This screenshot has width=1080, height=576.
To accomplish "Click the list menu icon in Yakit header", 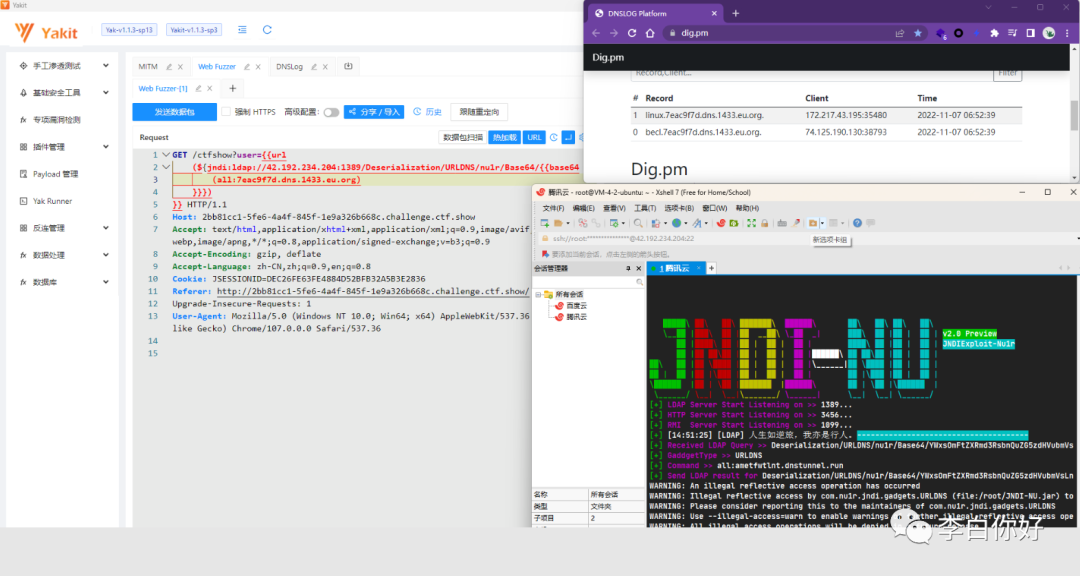I will pos(242,30).
